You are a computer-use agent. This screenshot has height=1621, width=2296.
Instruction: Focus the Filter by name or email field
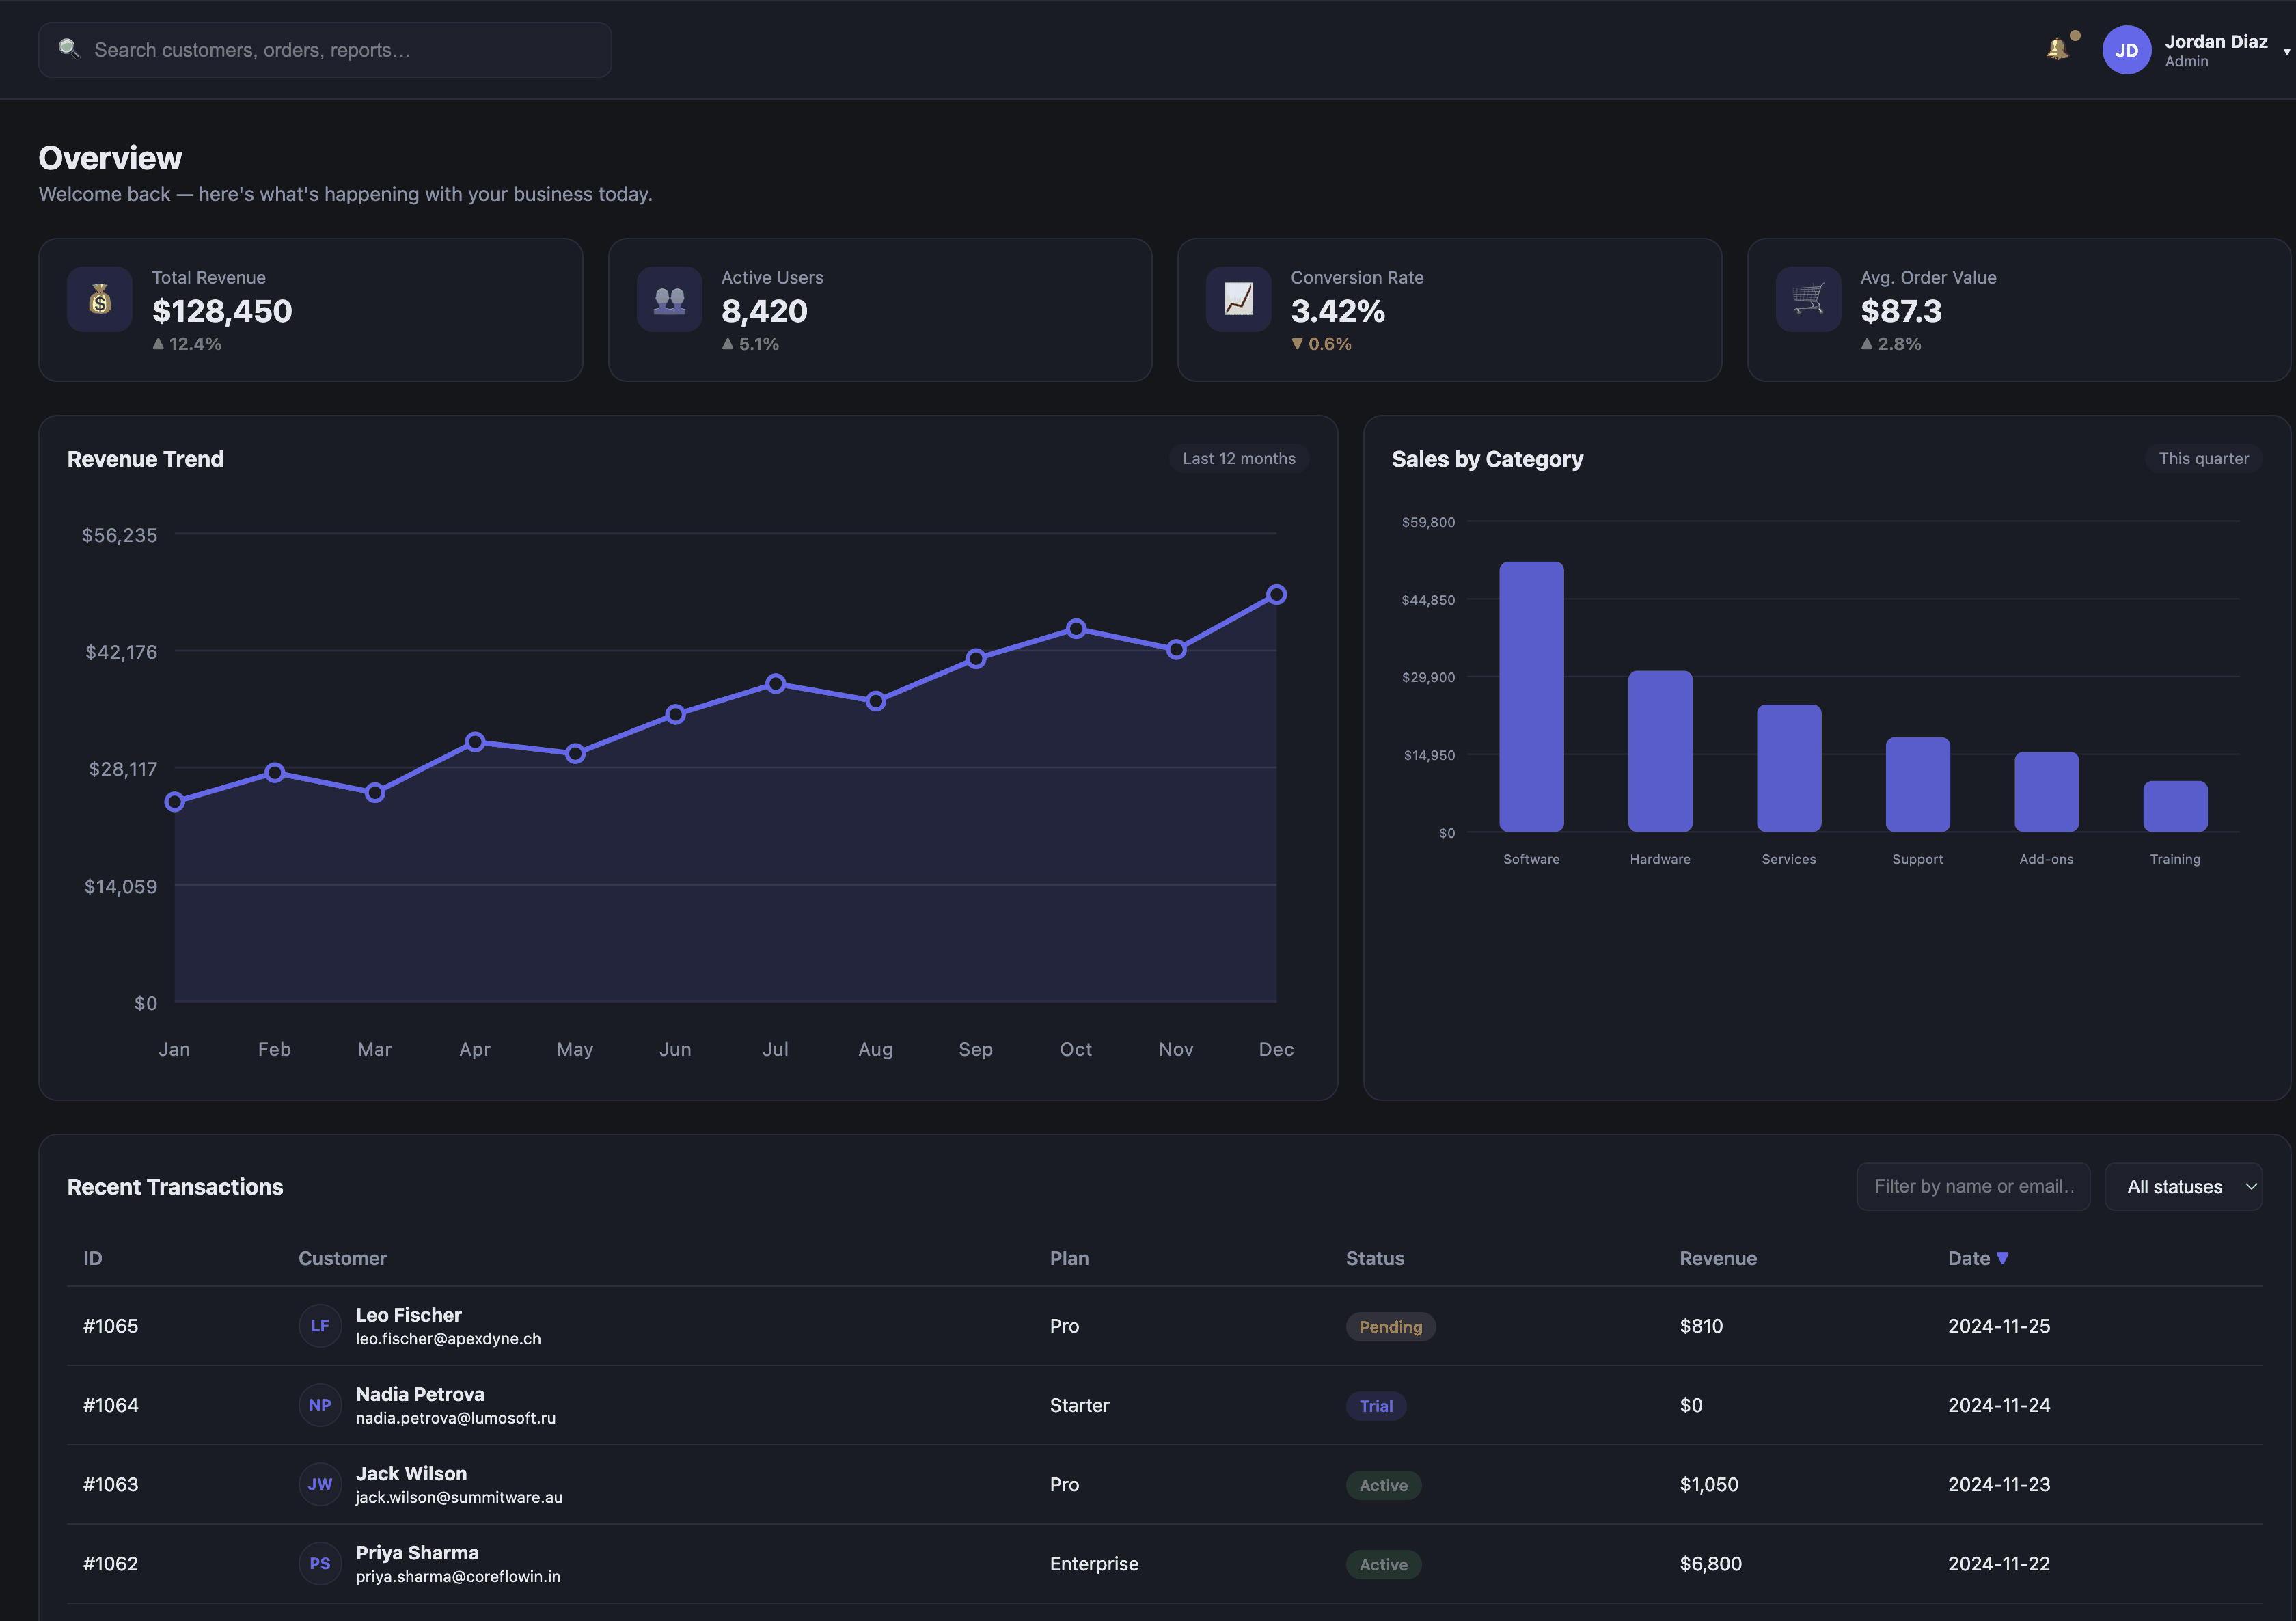(x=1973, y=1186)
